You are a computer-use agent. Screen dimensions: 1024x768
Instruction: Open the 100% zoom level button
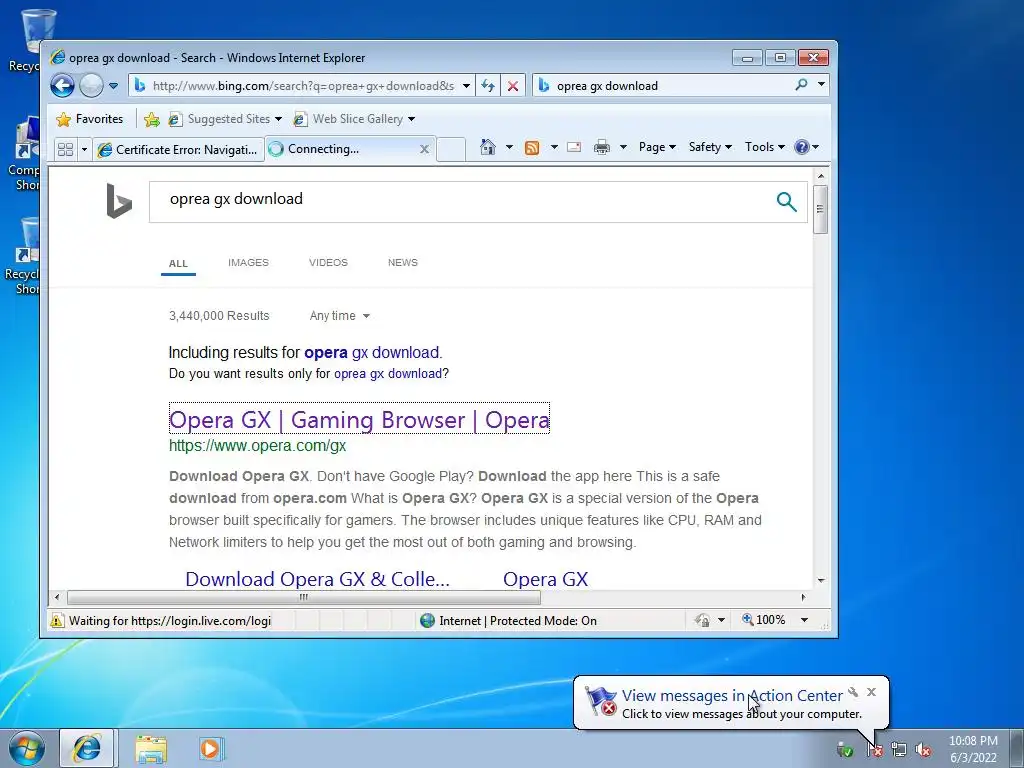coord(763,620)
